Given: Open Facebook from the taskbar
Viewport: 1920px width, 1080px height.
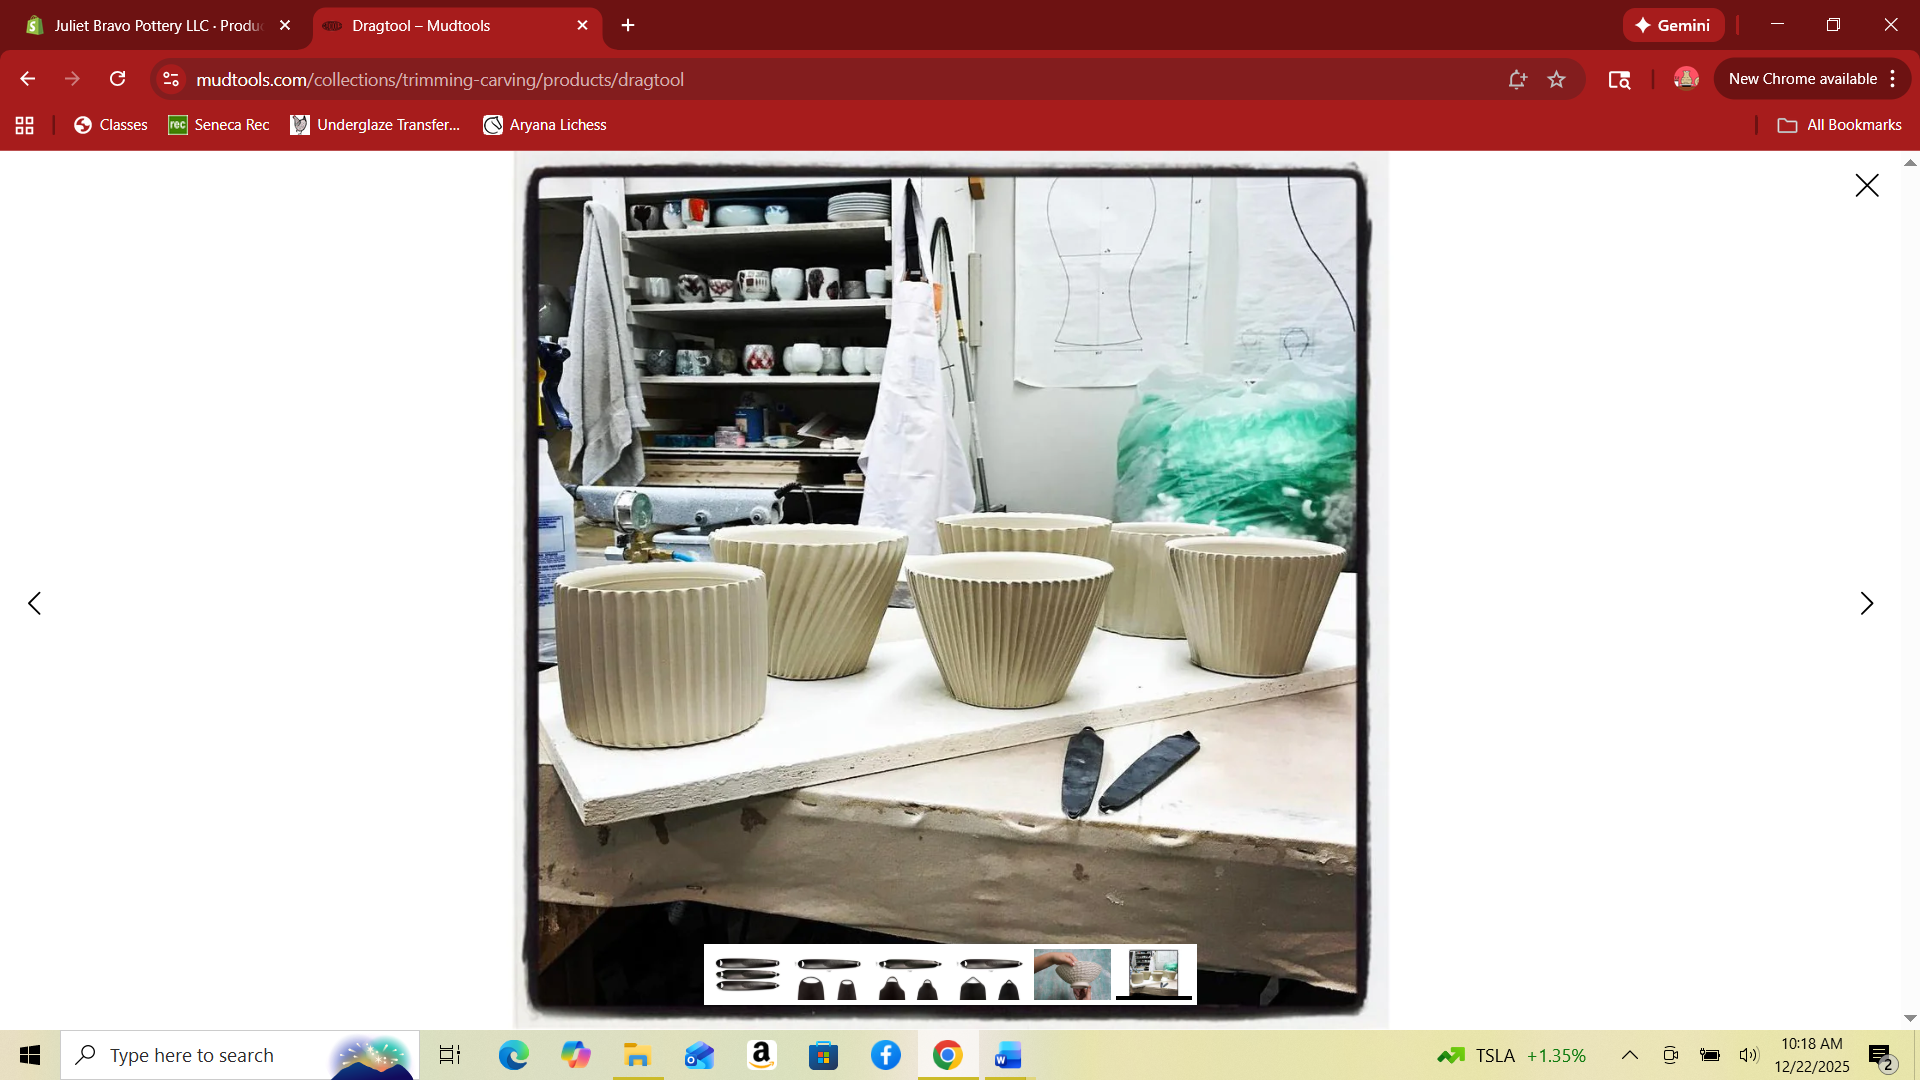Looking at the screenshot, I should (885, 1055).
